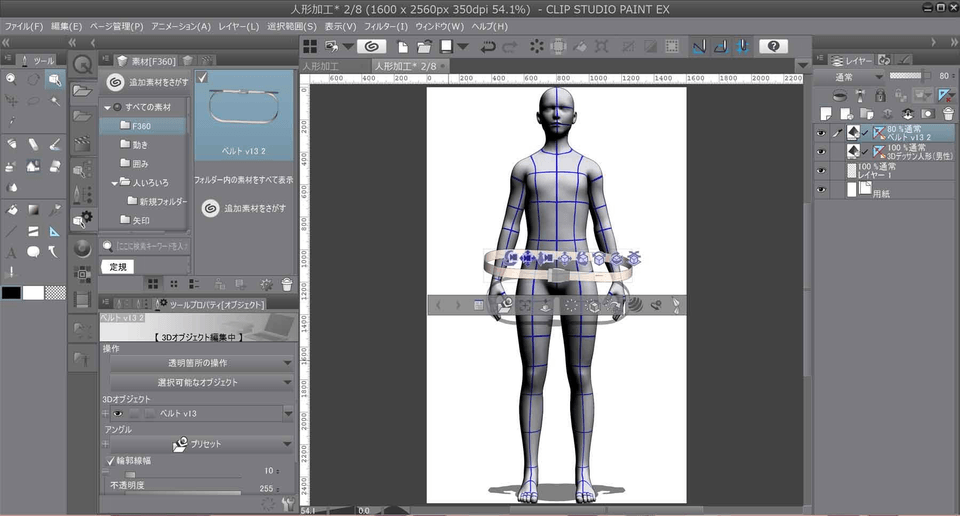960x516 pixels.
Task: Open the プリセット angle dropdown
Action: (x=201, y=443)
